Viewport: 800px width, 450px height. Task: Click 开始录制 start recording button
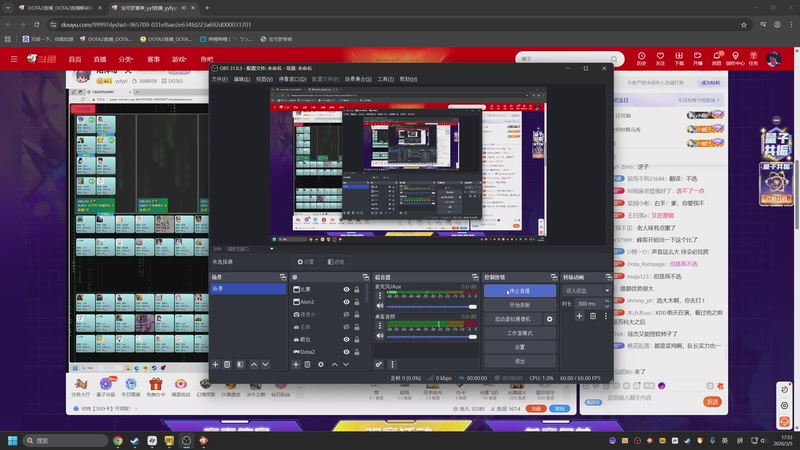point(519,305)
